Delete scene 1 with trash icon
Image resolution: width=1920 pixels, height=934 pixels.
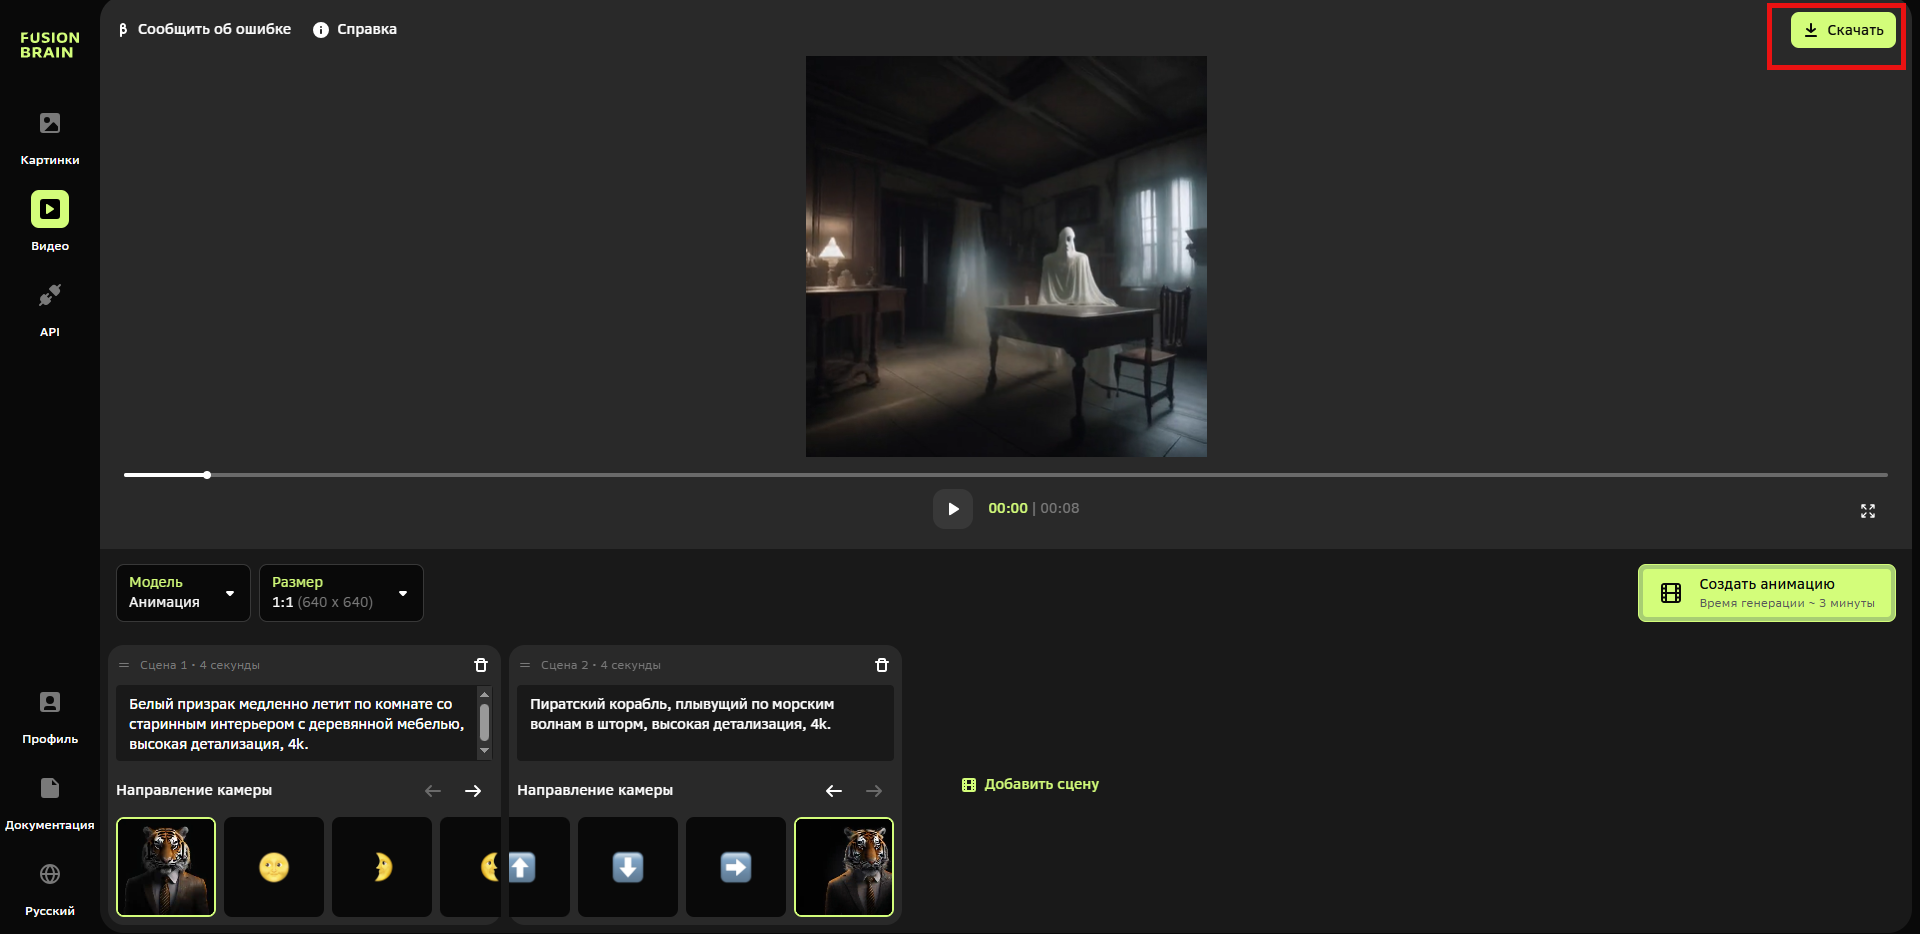tap(481, 665)
